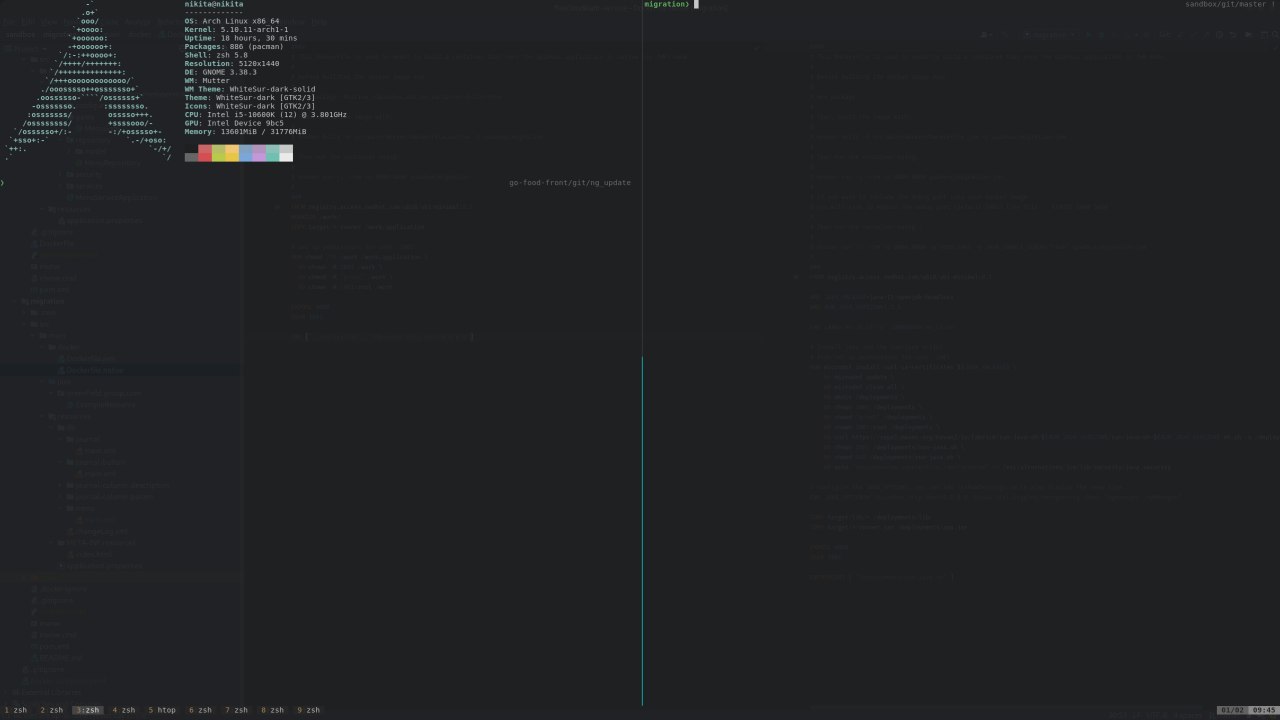Click the Arch Linux ASCII logo

[x=90, y=80]
